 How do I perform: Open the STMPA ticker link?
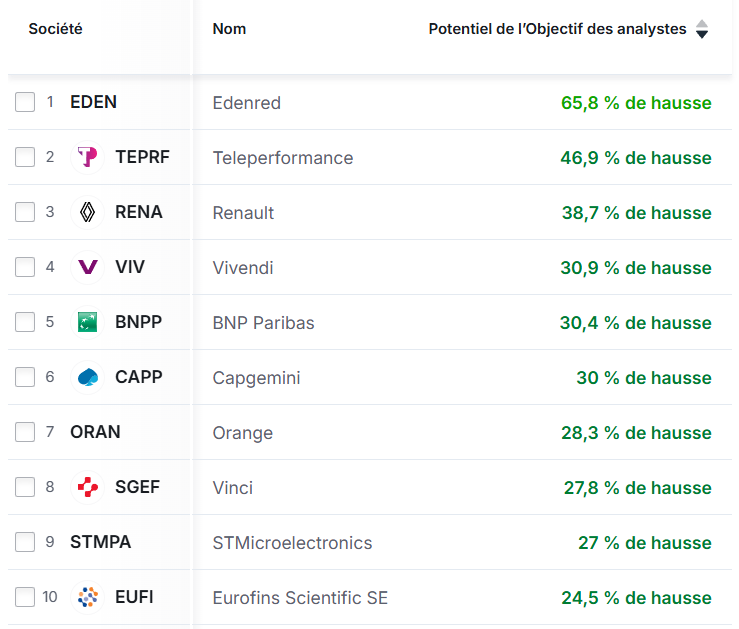pyautogui.click(x=100, y=542)
